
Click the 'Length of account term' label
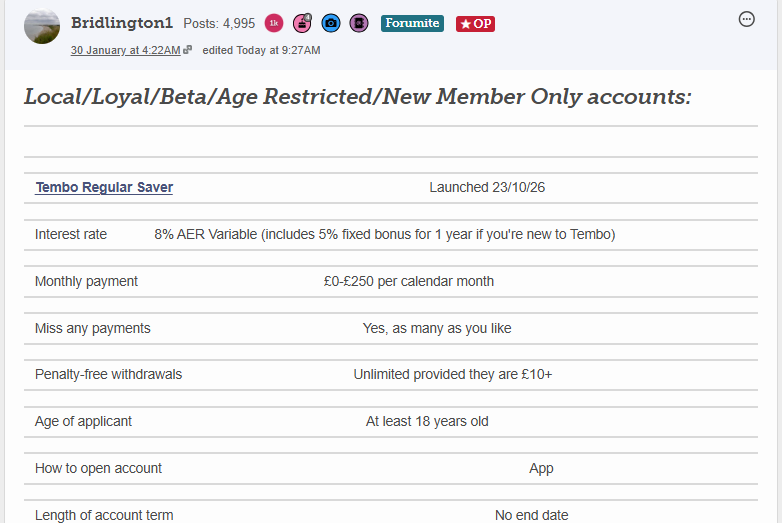(x=104, y=515)
